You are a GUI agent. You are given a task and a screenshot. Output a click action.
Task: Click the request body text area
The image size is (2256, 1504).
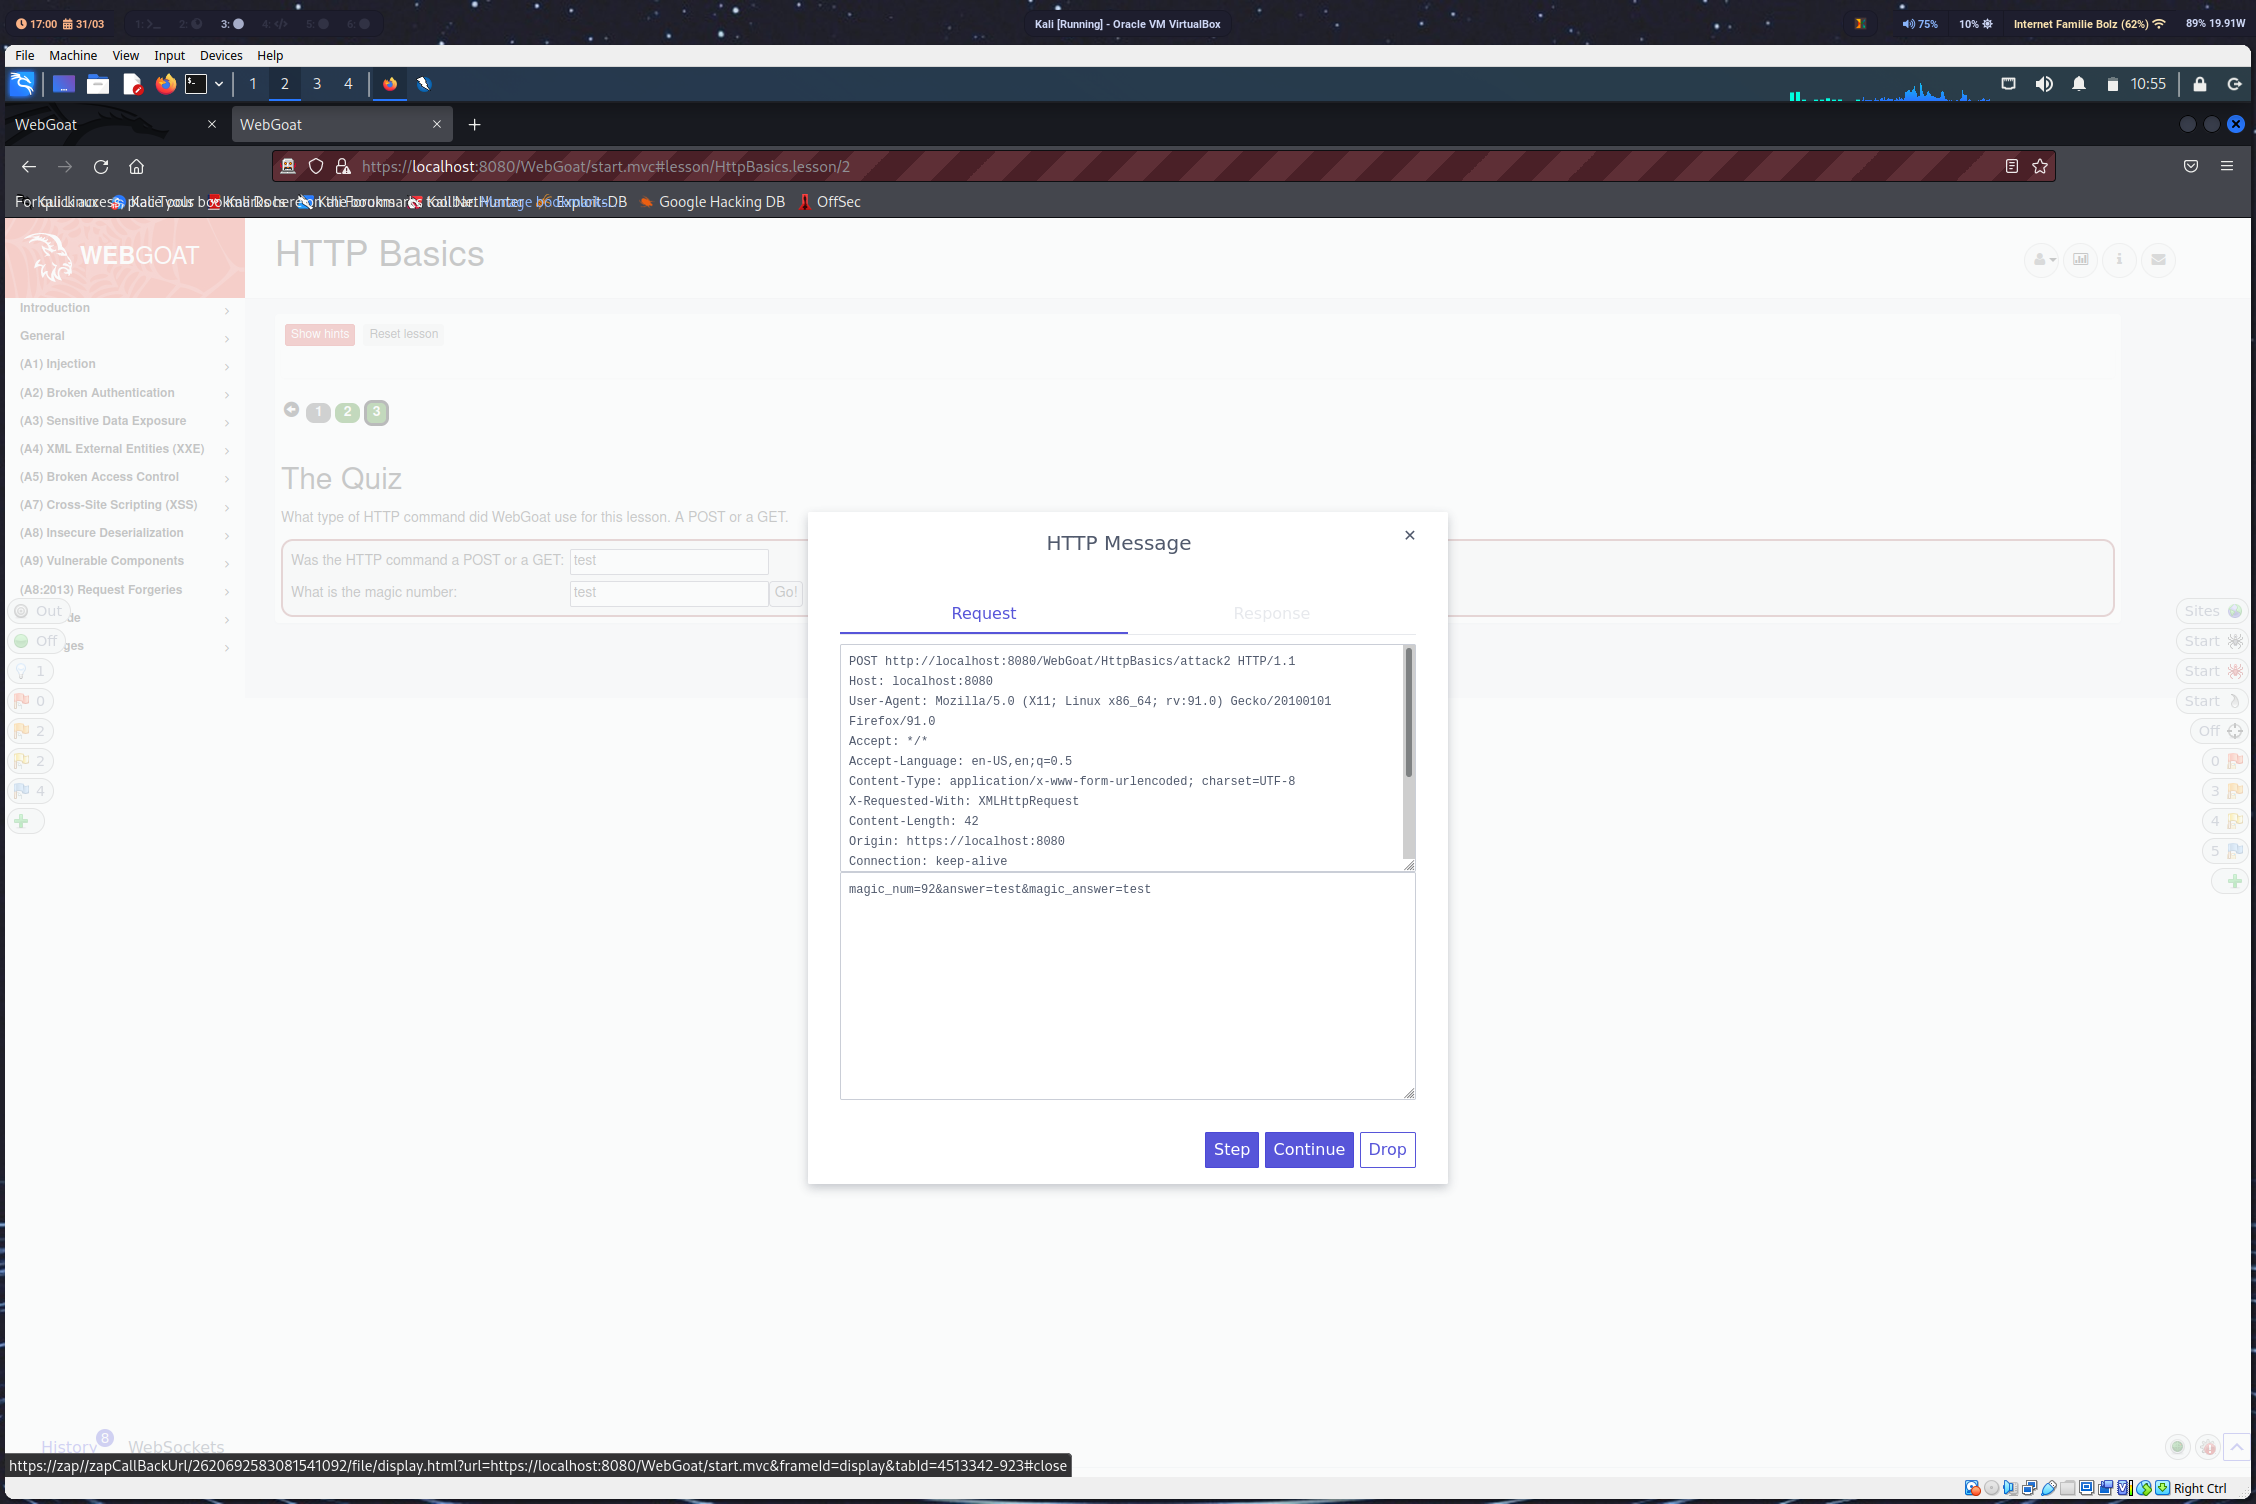[1126, 986]
